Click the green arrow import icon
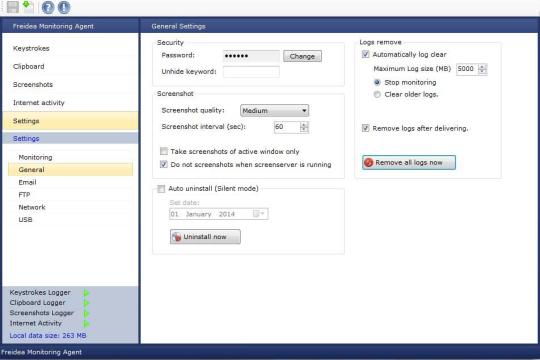 [28, 7]
